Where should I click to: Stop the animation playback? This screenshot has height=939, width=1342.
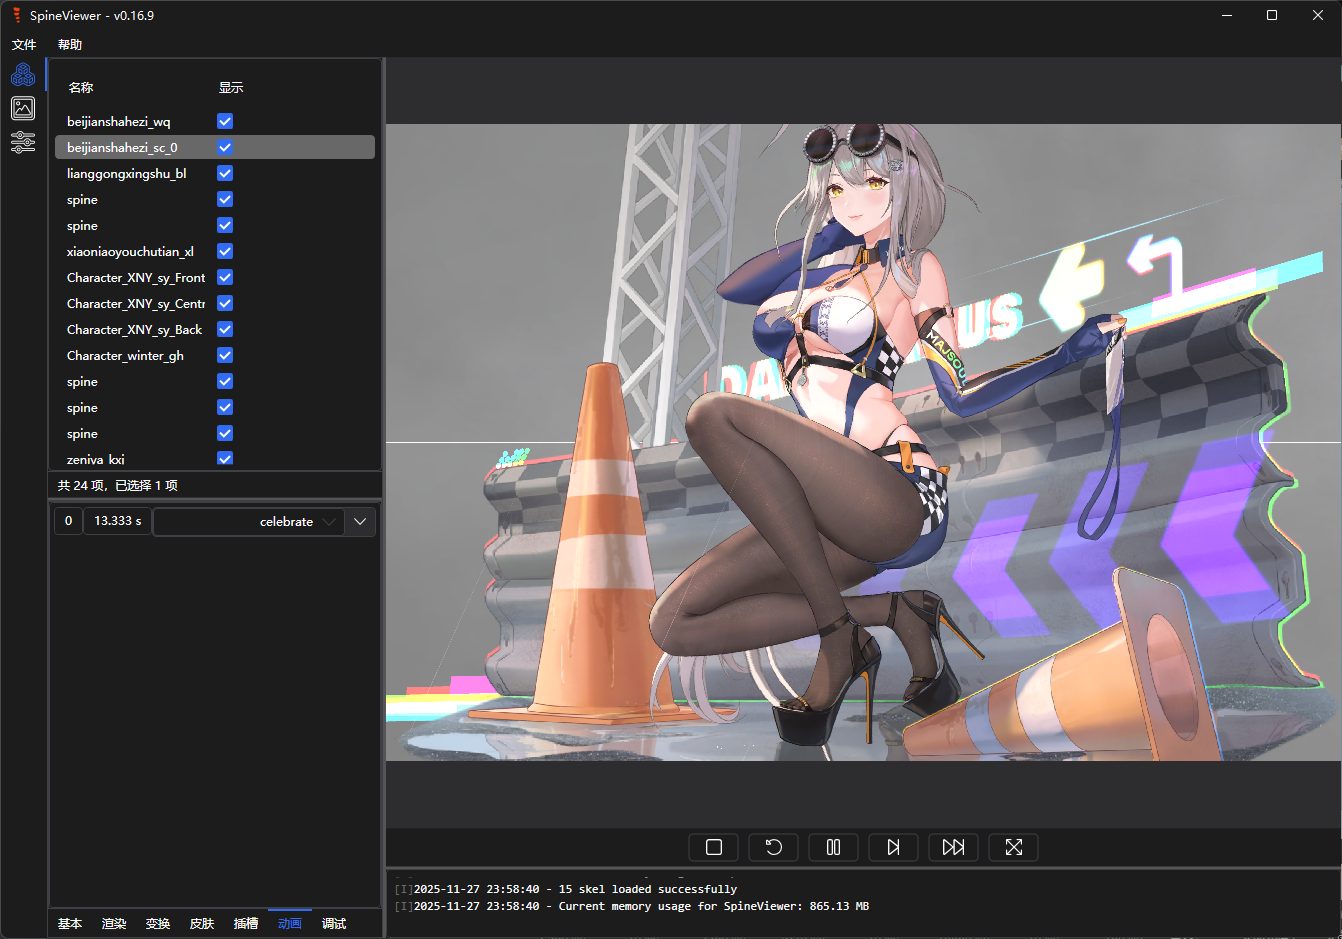[x=714, y=847]
